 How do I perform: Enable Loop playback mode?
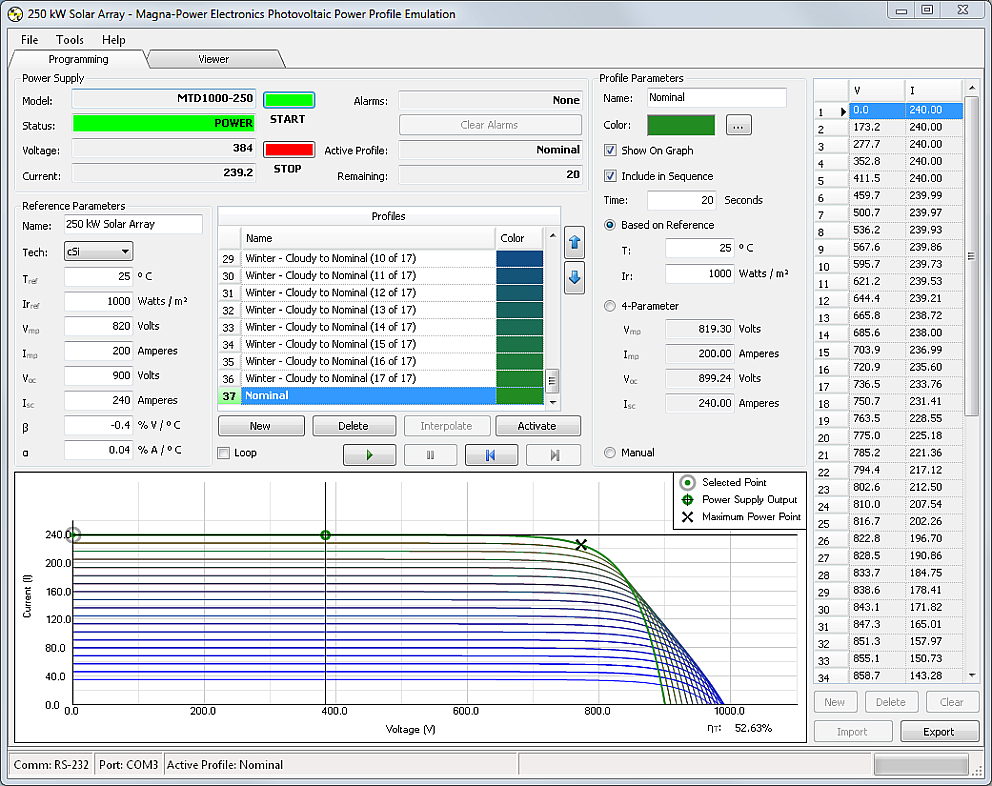[x=224, y=453]
